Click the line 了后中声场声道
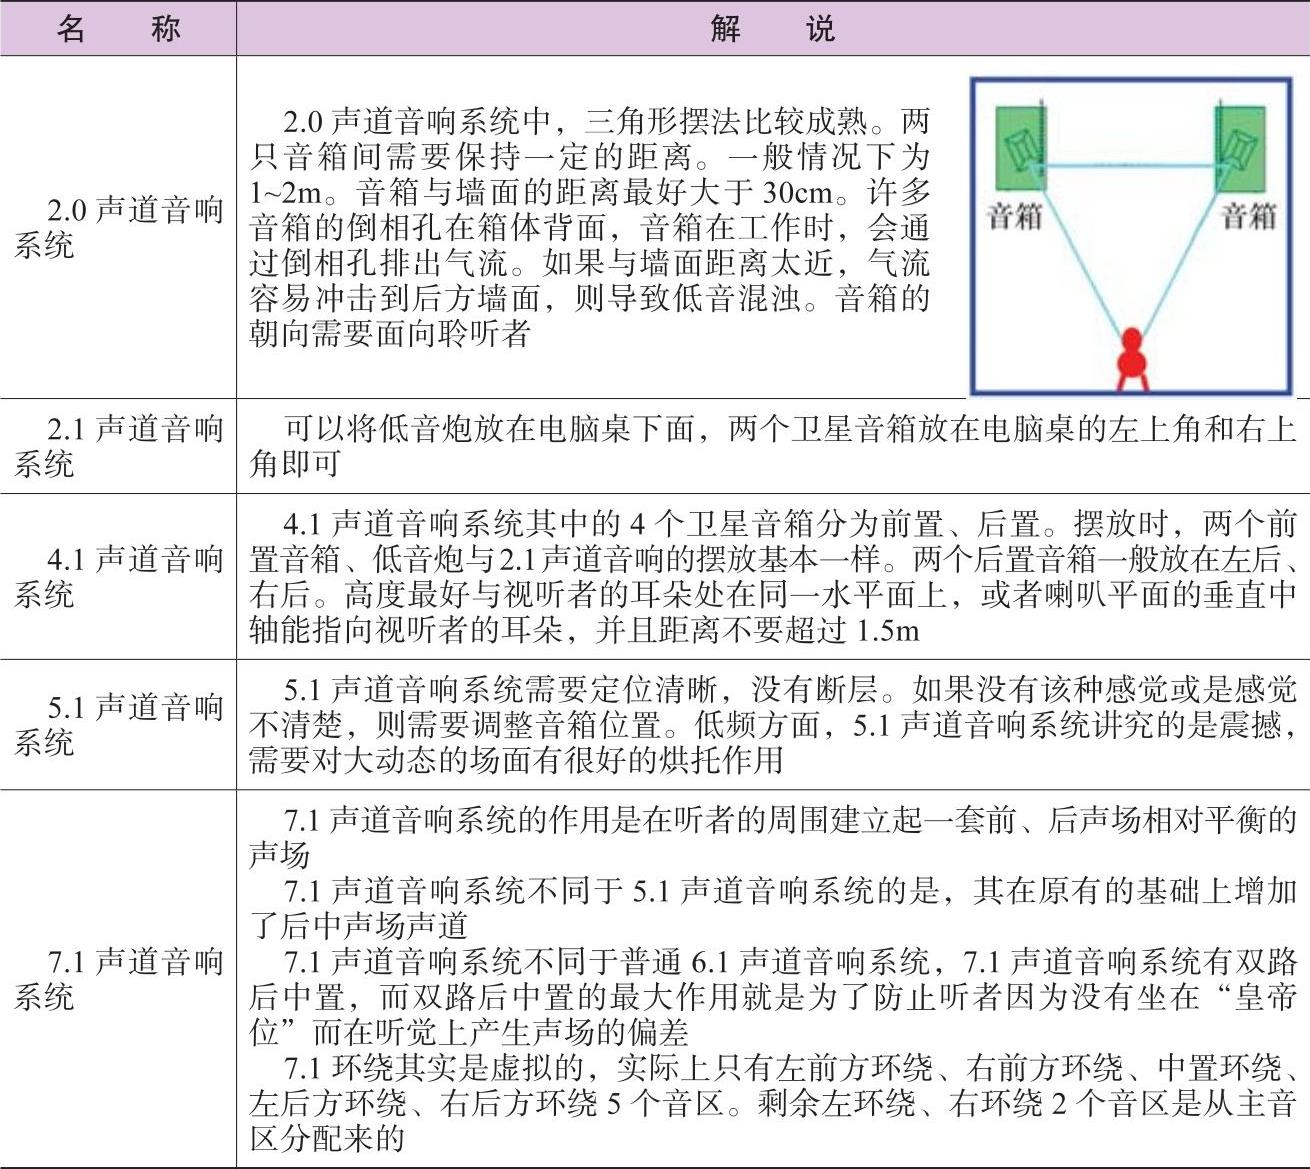 click(x=358, y=925)
